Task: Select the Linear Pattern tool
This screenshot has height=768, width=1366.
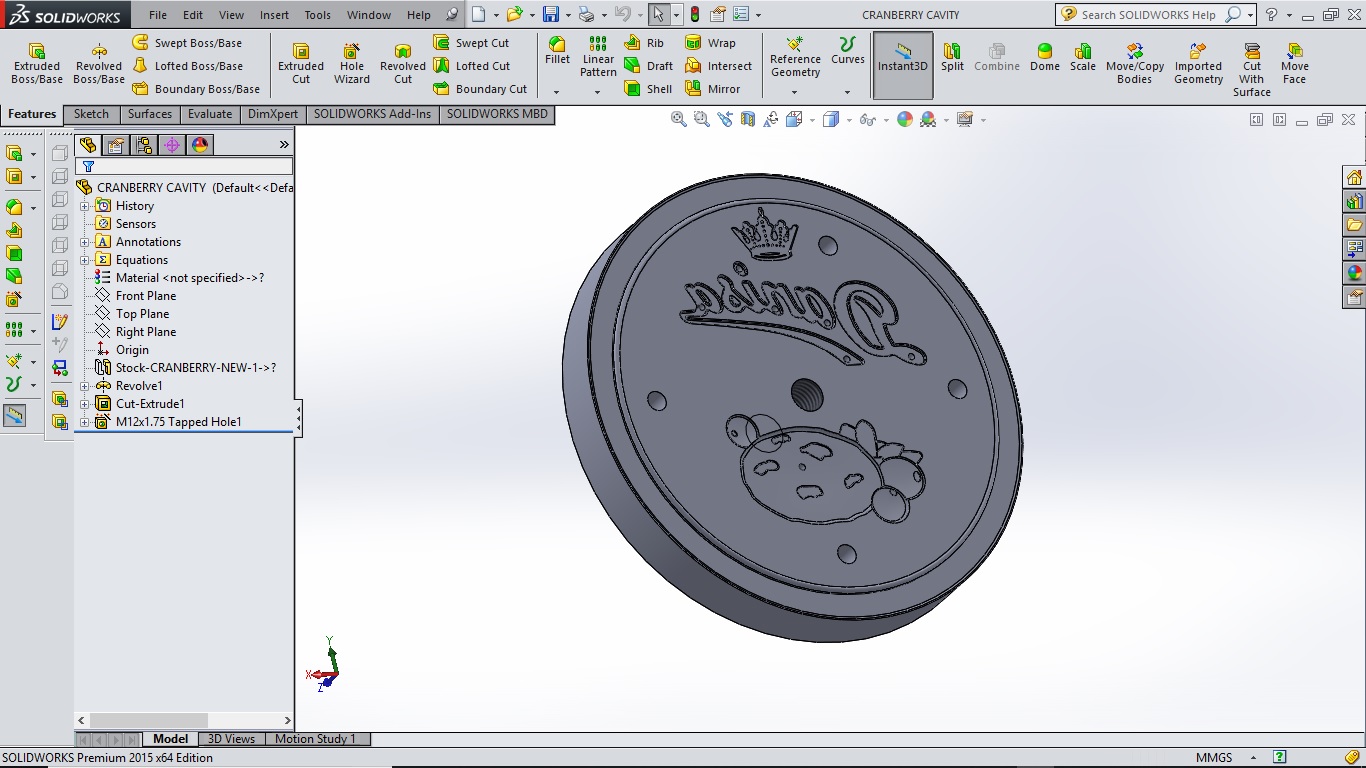Action: tap(598, 57)
